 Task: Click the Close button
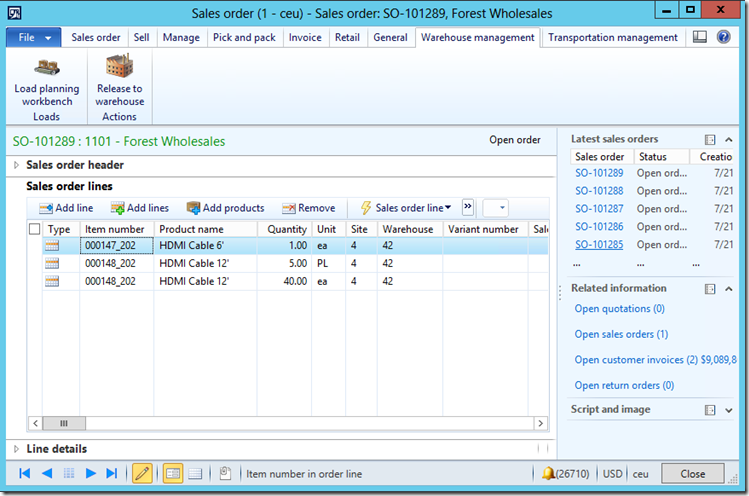pyautogui.click(x=692, y=473)
